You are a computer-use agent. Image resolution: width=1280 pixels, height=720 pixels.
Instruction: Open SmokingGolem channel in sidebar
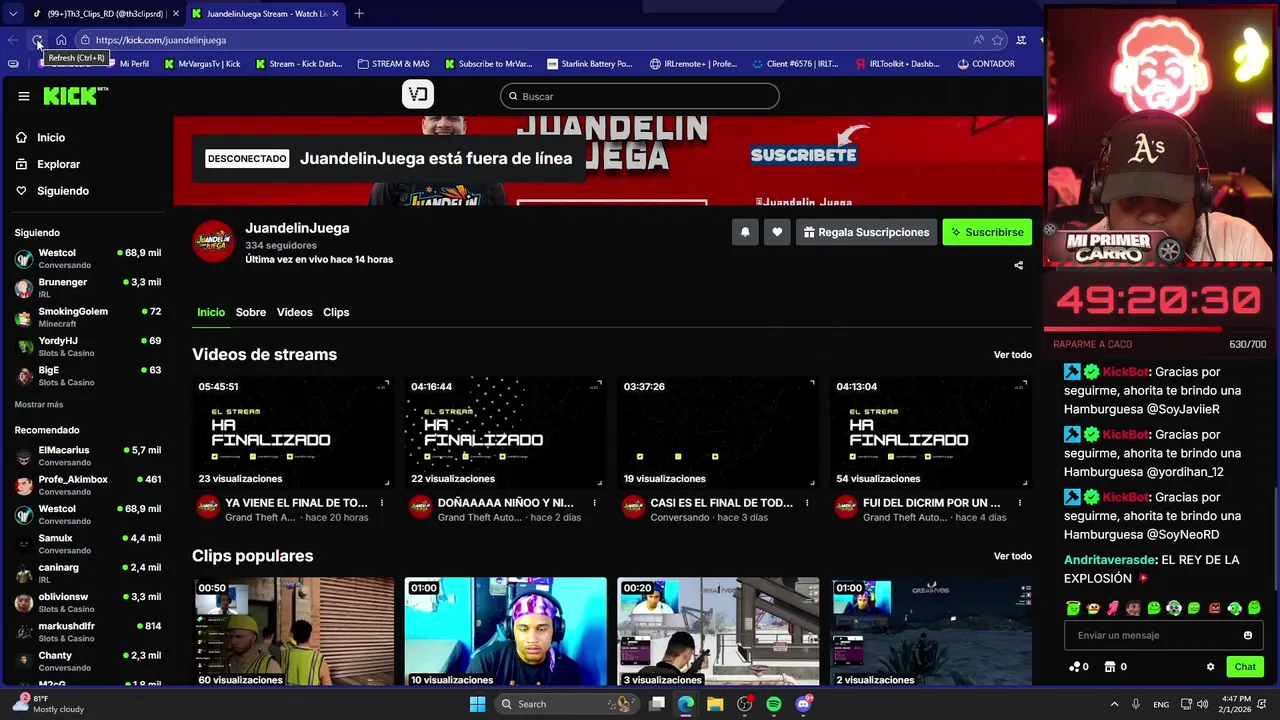88,317
